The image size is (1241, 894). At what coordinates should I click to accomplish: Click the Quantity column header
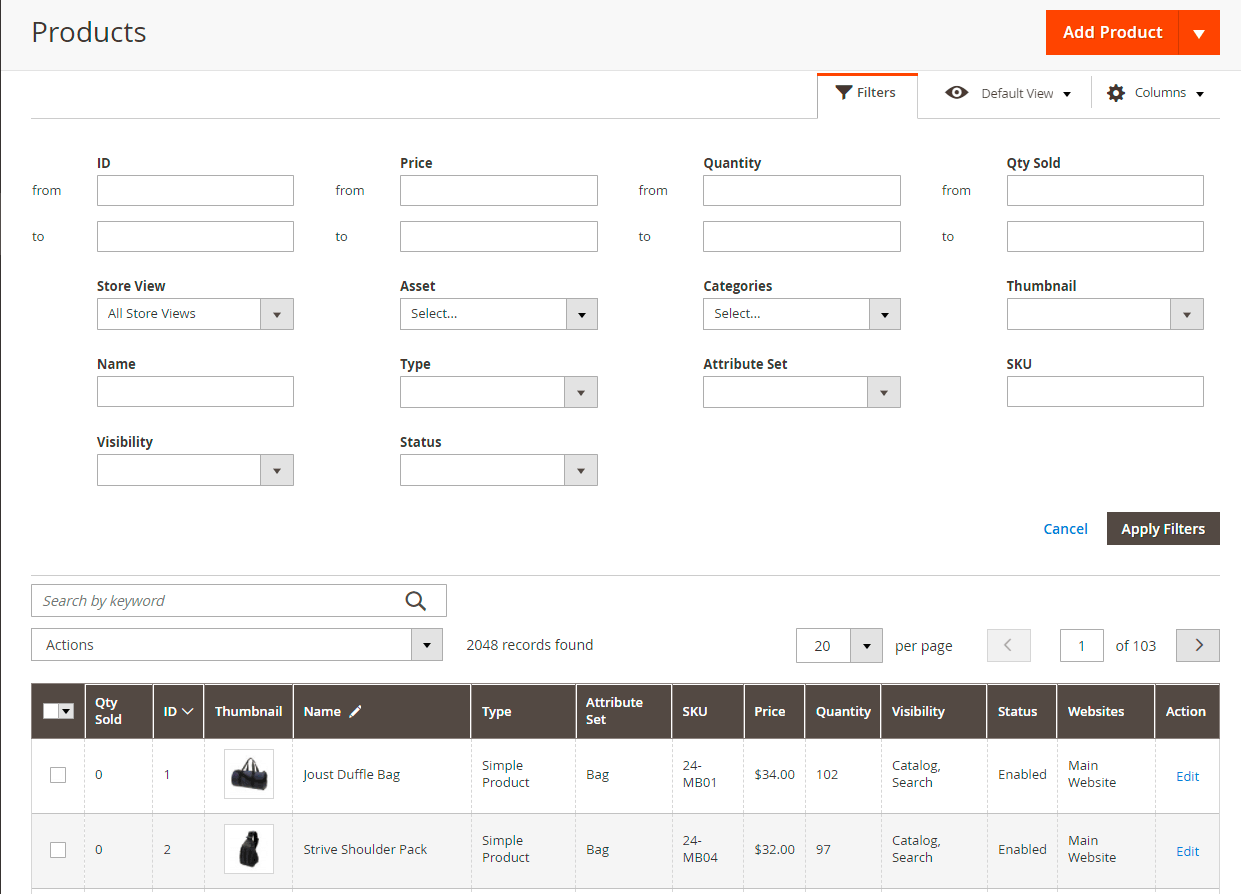(x=843, y=711)
